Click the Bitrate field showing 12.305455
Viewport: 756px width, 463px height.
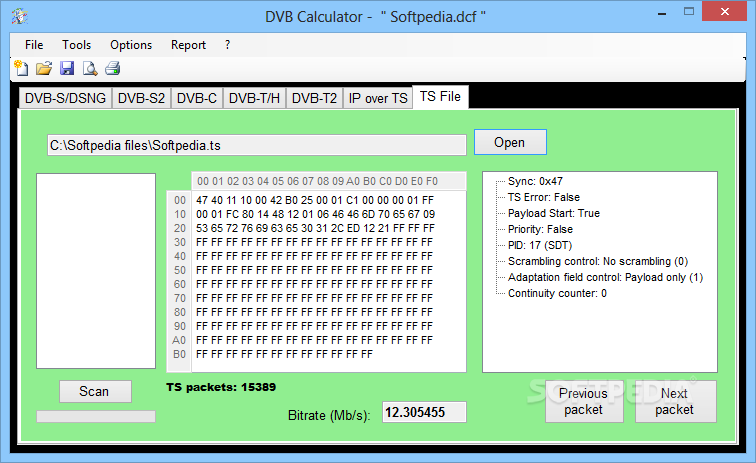point(424,412)
